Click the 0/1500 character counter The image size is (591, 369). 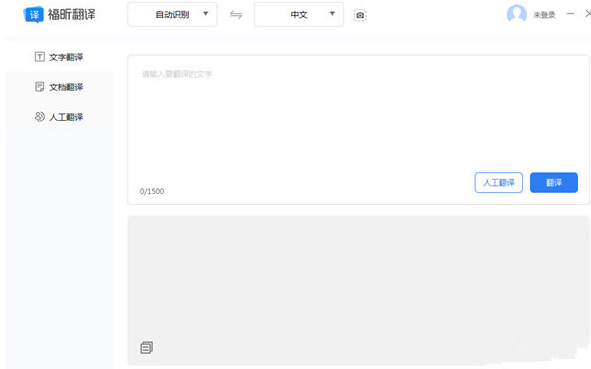point(152,191)
